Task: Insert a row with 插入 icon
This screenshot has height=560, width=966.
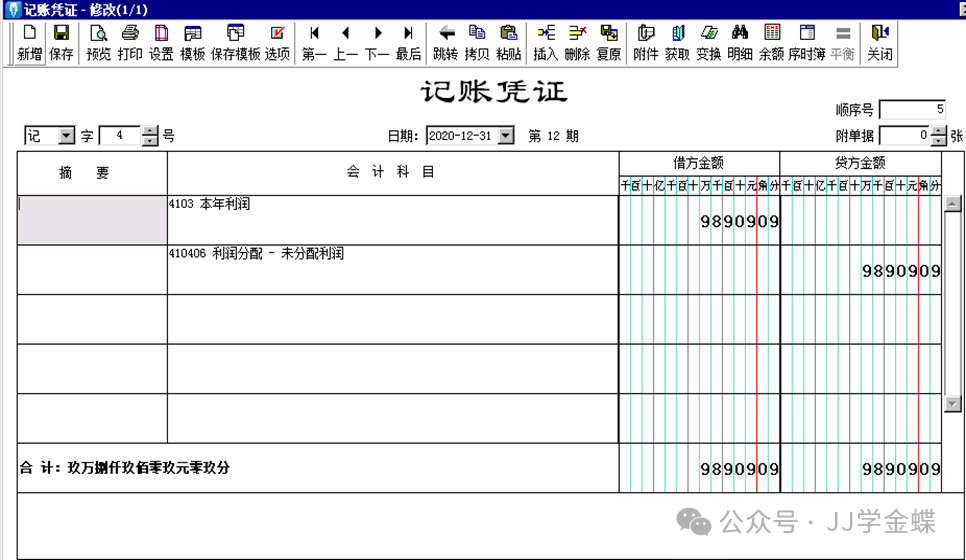Action: [x=545, y=42]
